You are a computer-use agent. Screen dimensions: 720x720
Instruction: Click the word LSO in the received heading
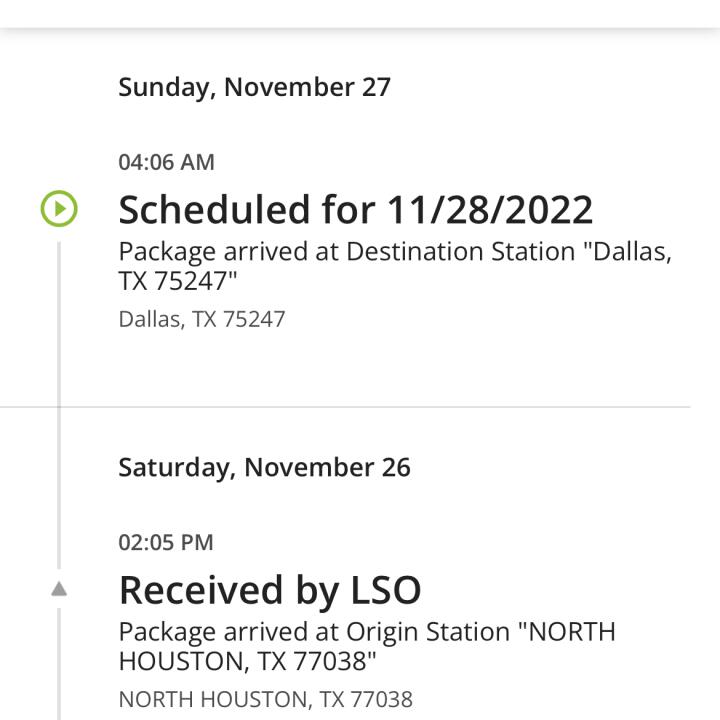click(x=385, y=590)
